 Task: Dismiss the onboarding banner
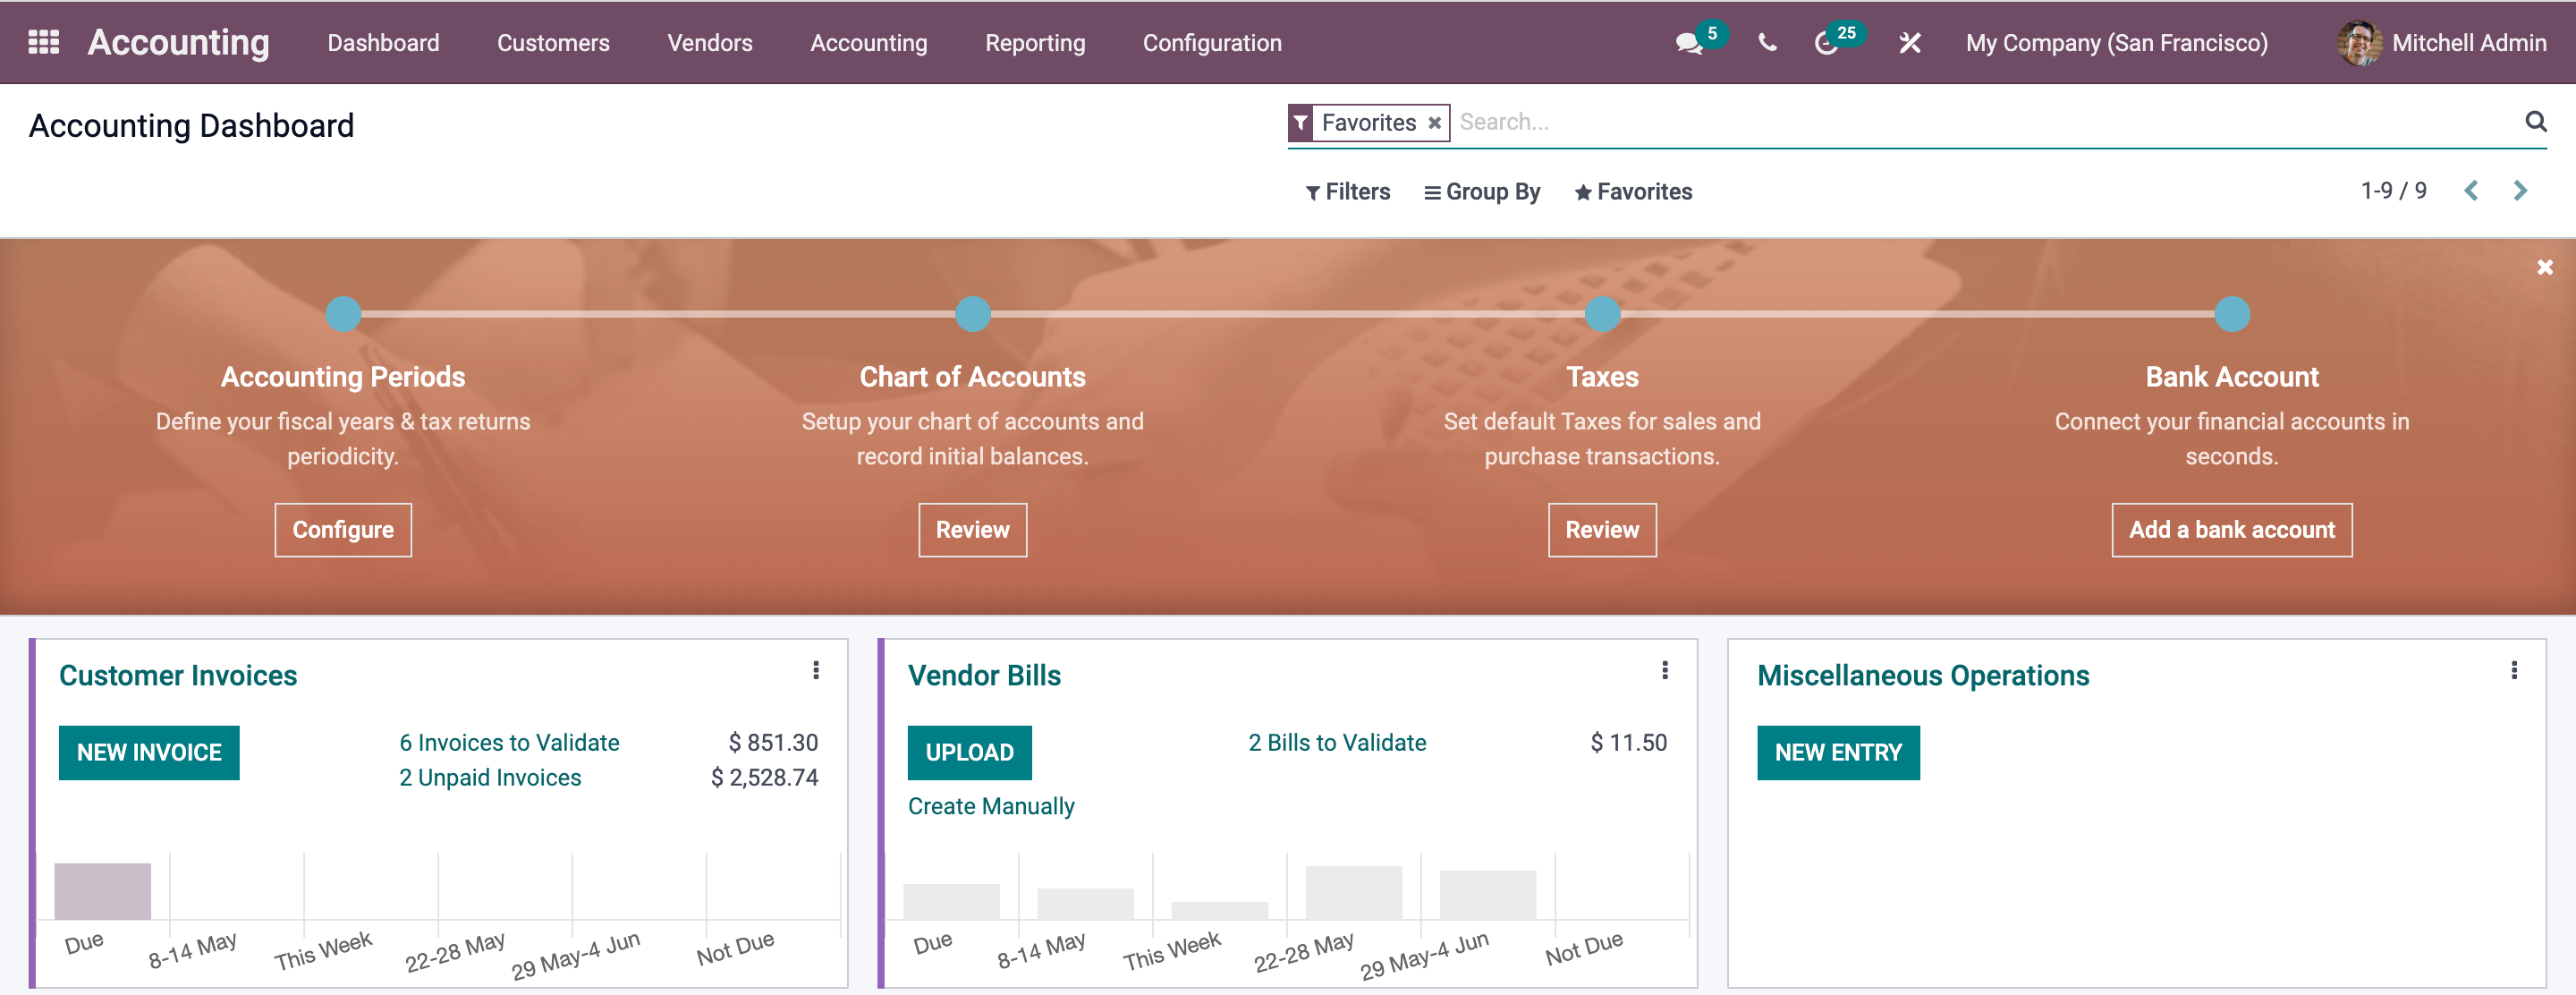click(2544, 267)
